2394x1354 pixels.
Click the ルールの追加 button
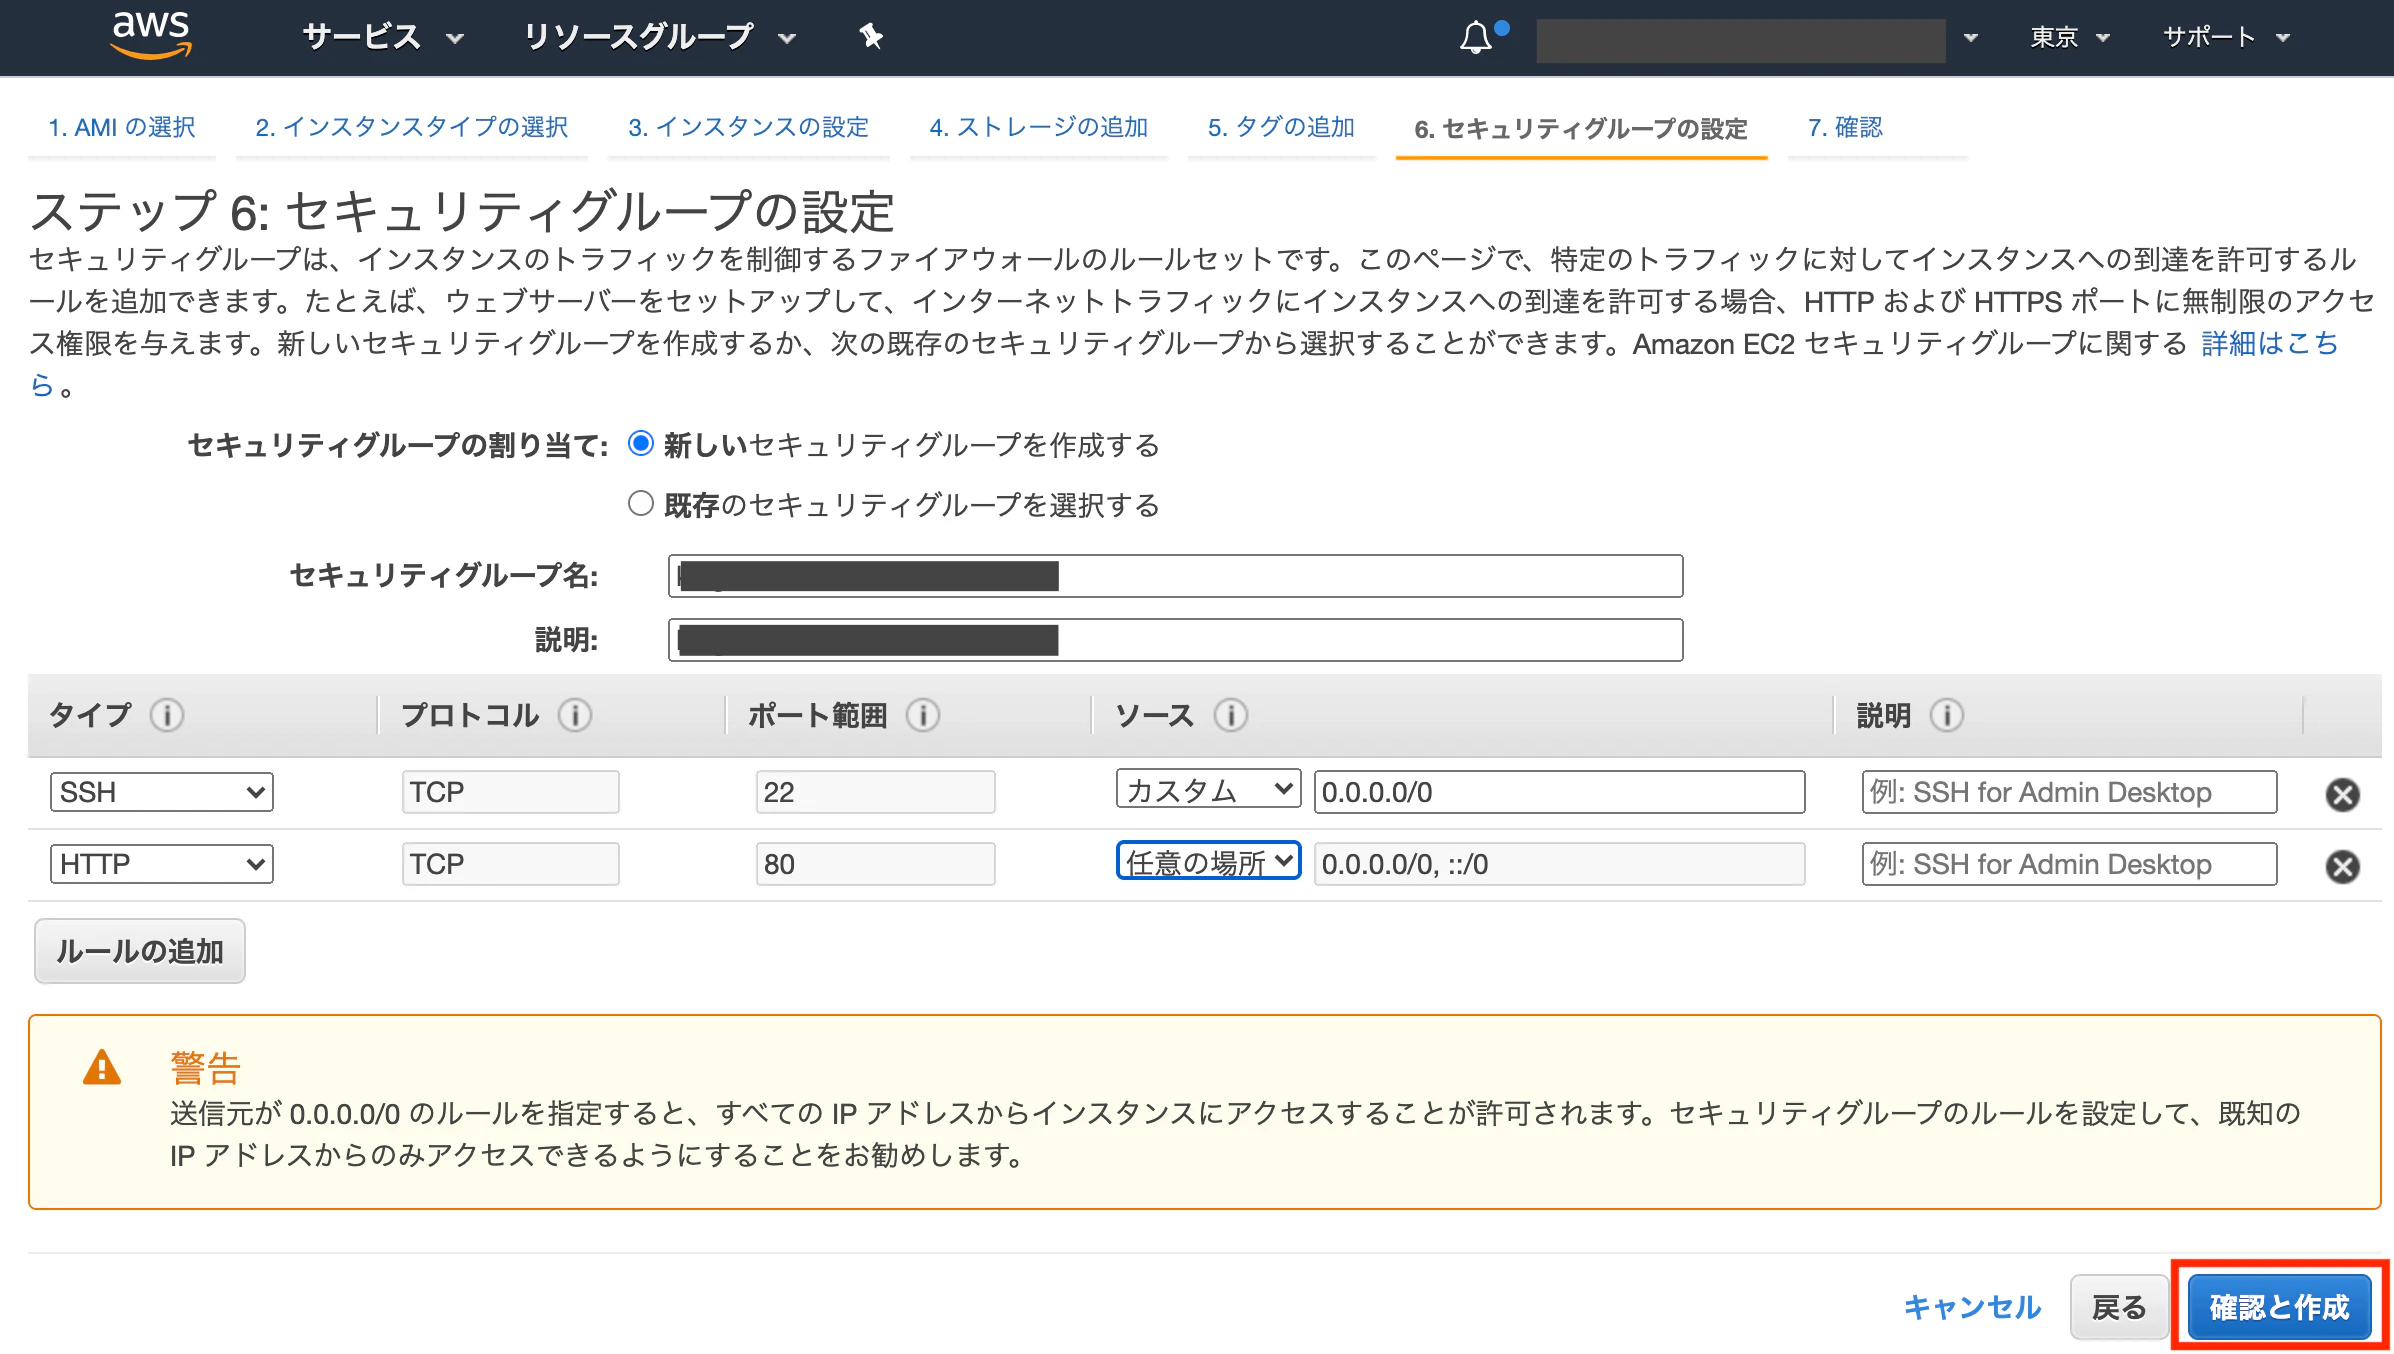click(x=140, y=951)
